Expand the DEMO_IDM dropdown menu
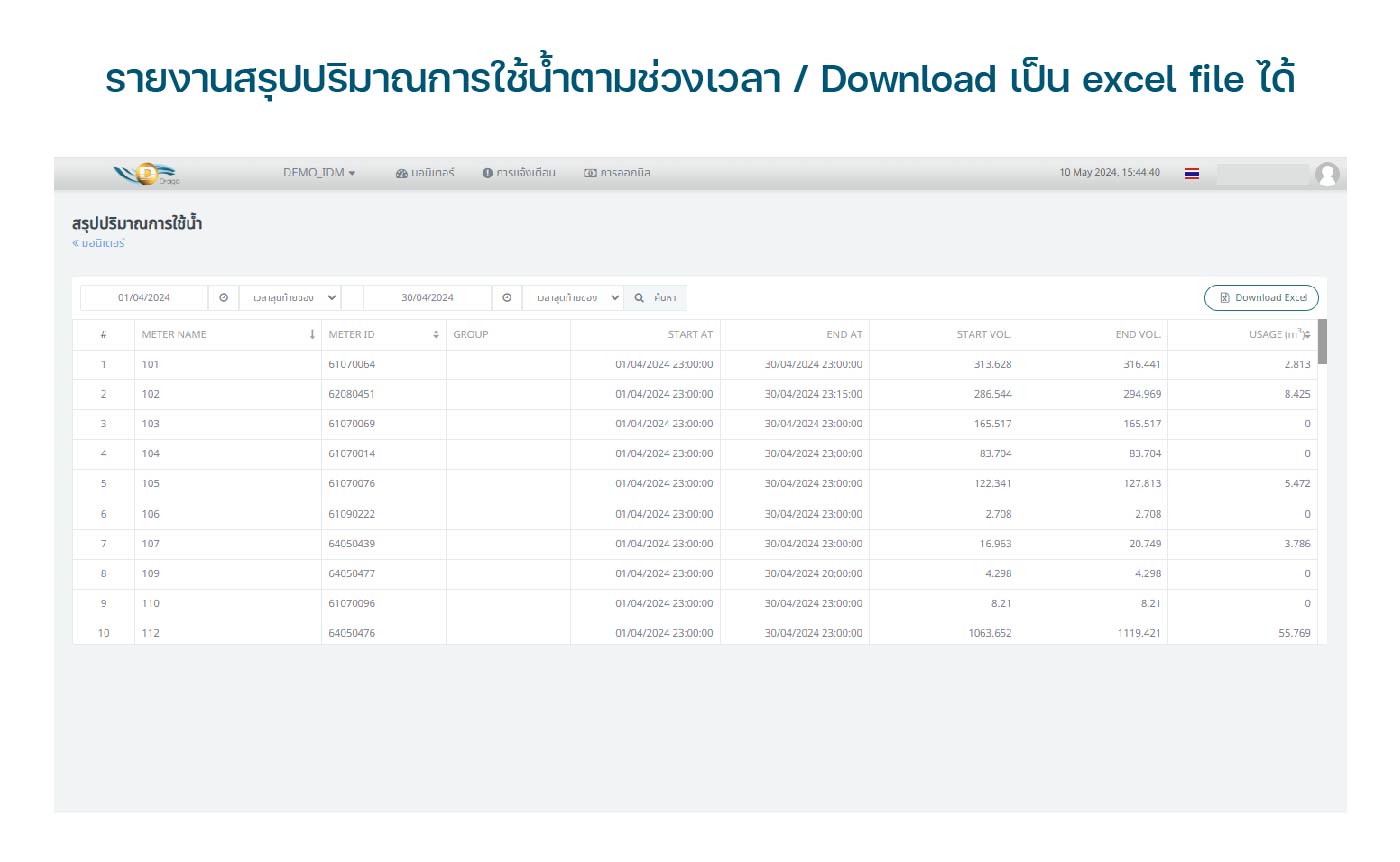 tap(320, 173)
